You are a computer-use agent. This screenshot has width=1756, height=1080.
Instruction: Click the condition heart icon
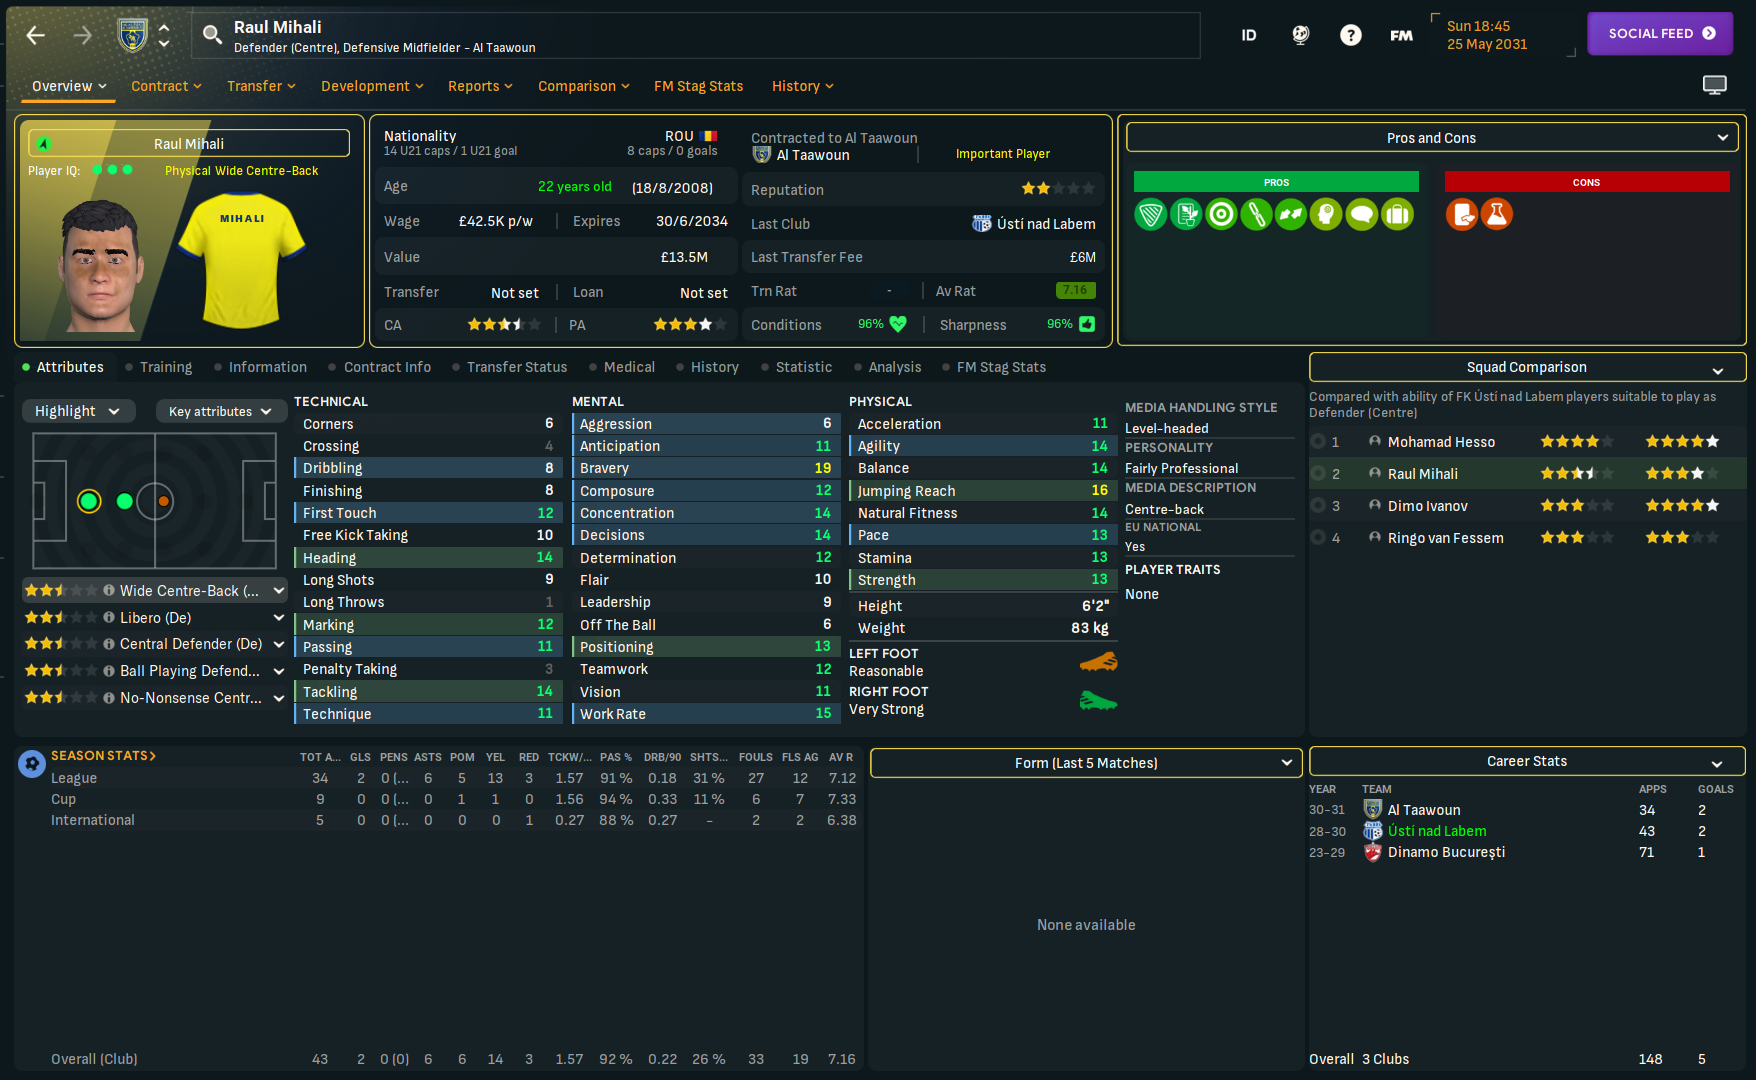[x=898, y=324]
